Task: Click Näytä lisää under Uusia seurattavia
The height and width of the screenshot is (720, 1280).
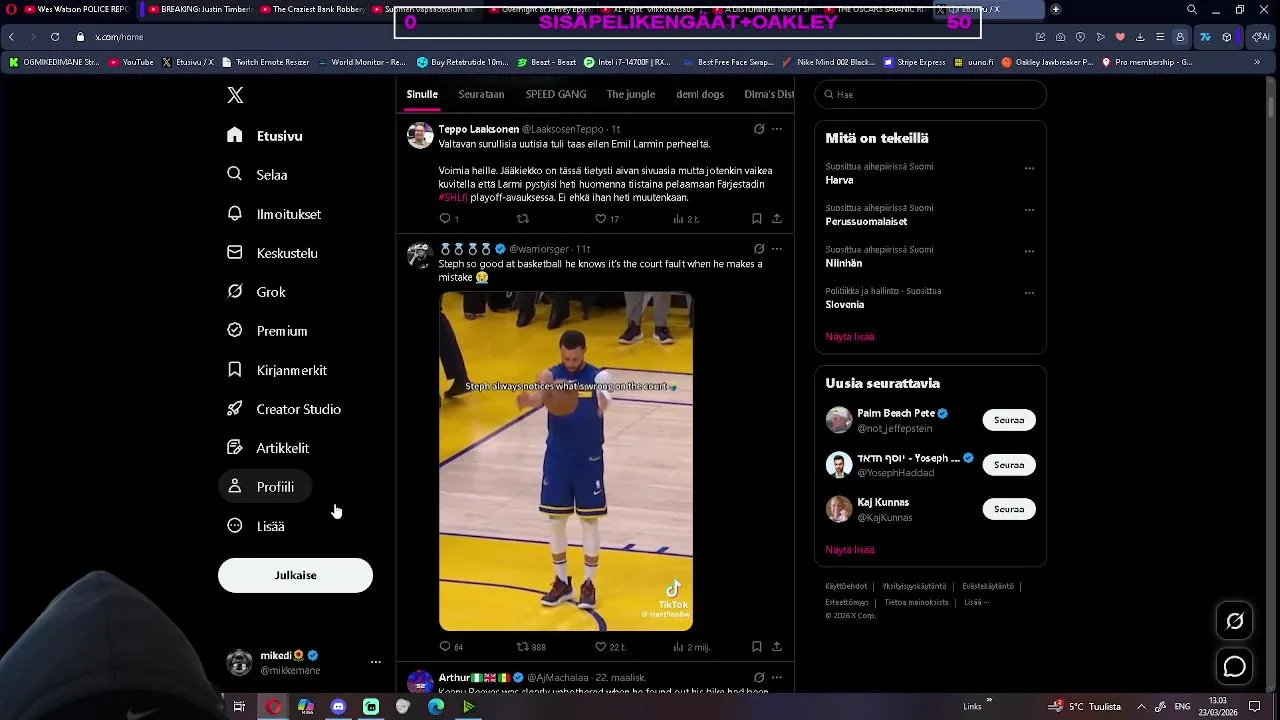Action: coord(850,550)
